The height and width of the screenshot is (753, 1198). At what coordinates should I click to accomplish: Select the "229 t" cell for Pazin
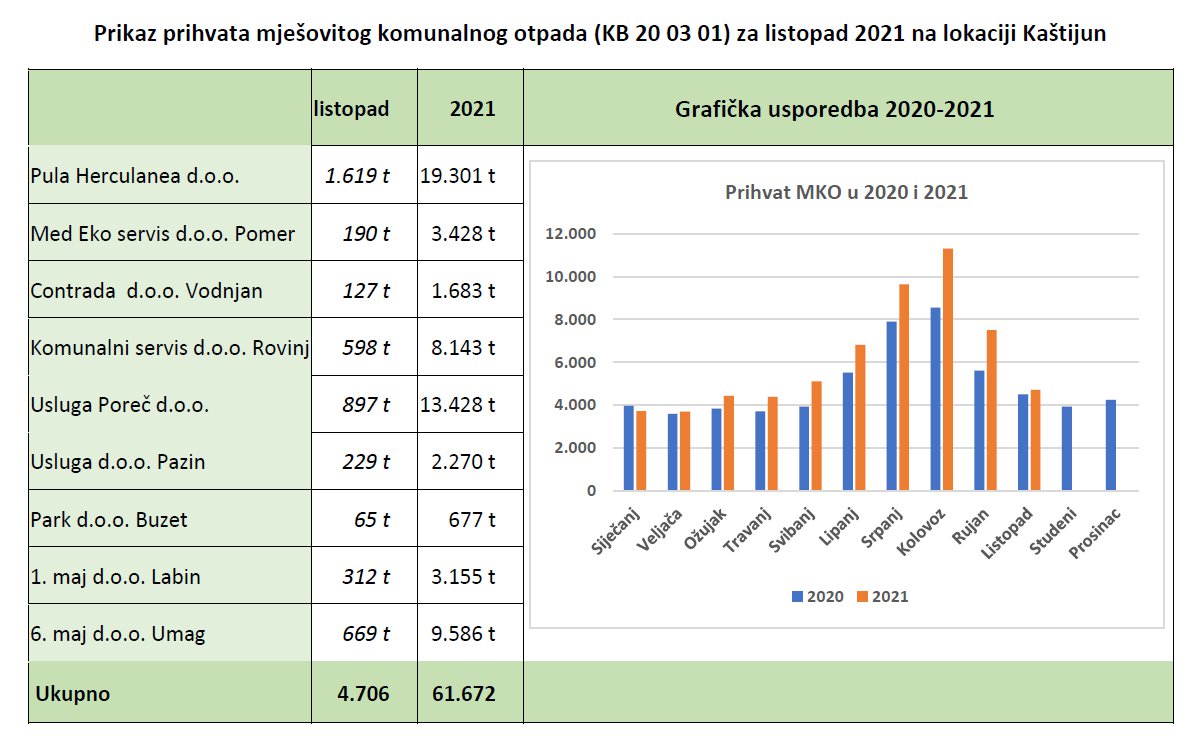pyautogui.click(x=366, y=461)
